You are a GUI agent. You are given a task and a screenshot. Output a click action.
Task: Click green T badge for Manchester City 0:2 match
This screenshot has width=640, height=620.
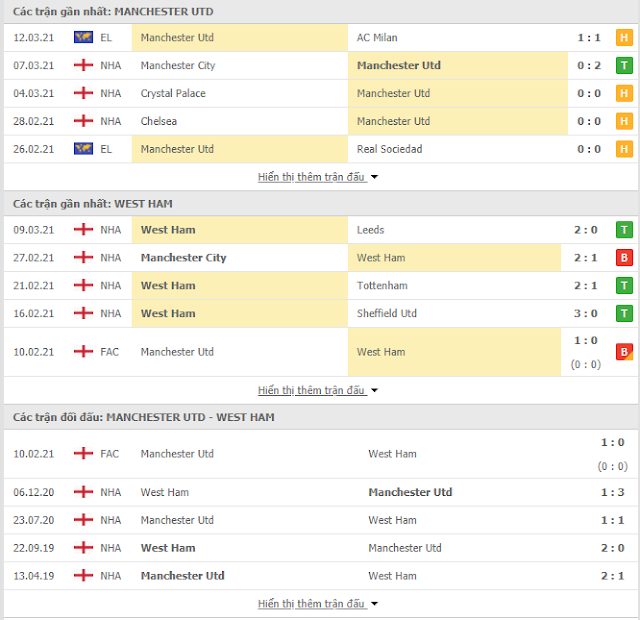coord(624,65)
